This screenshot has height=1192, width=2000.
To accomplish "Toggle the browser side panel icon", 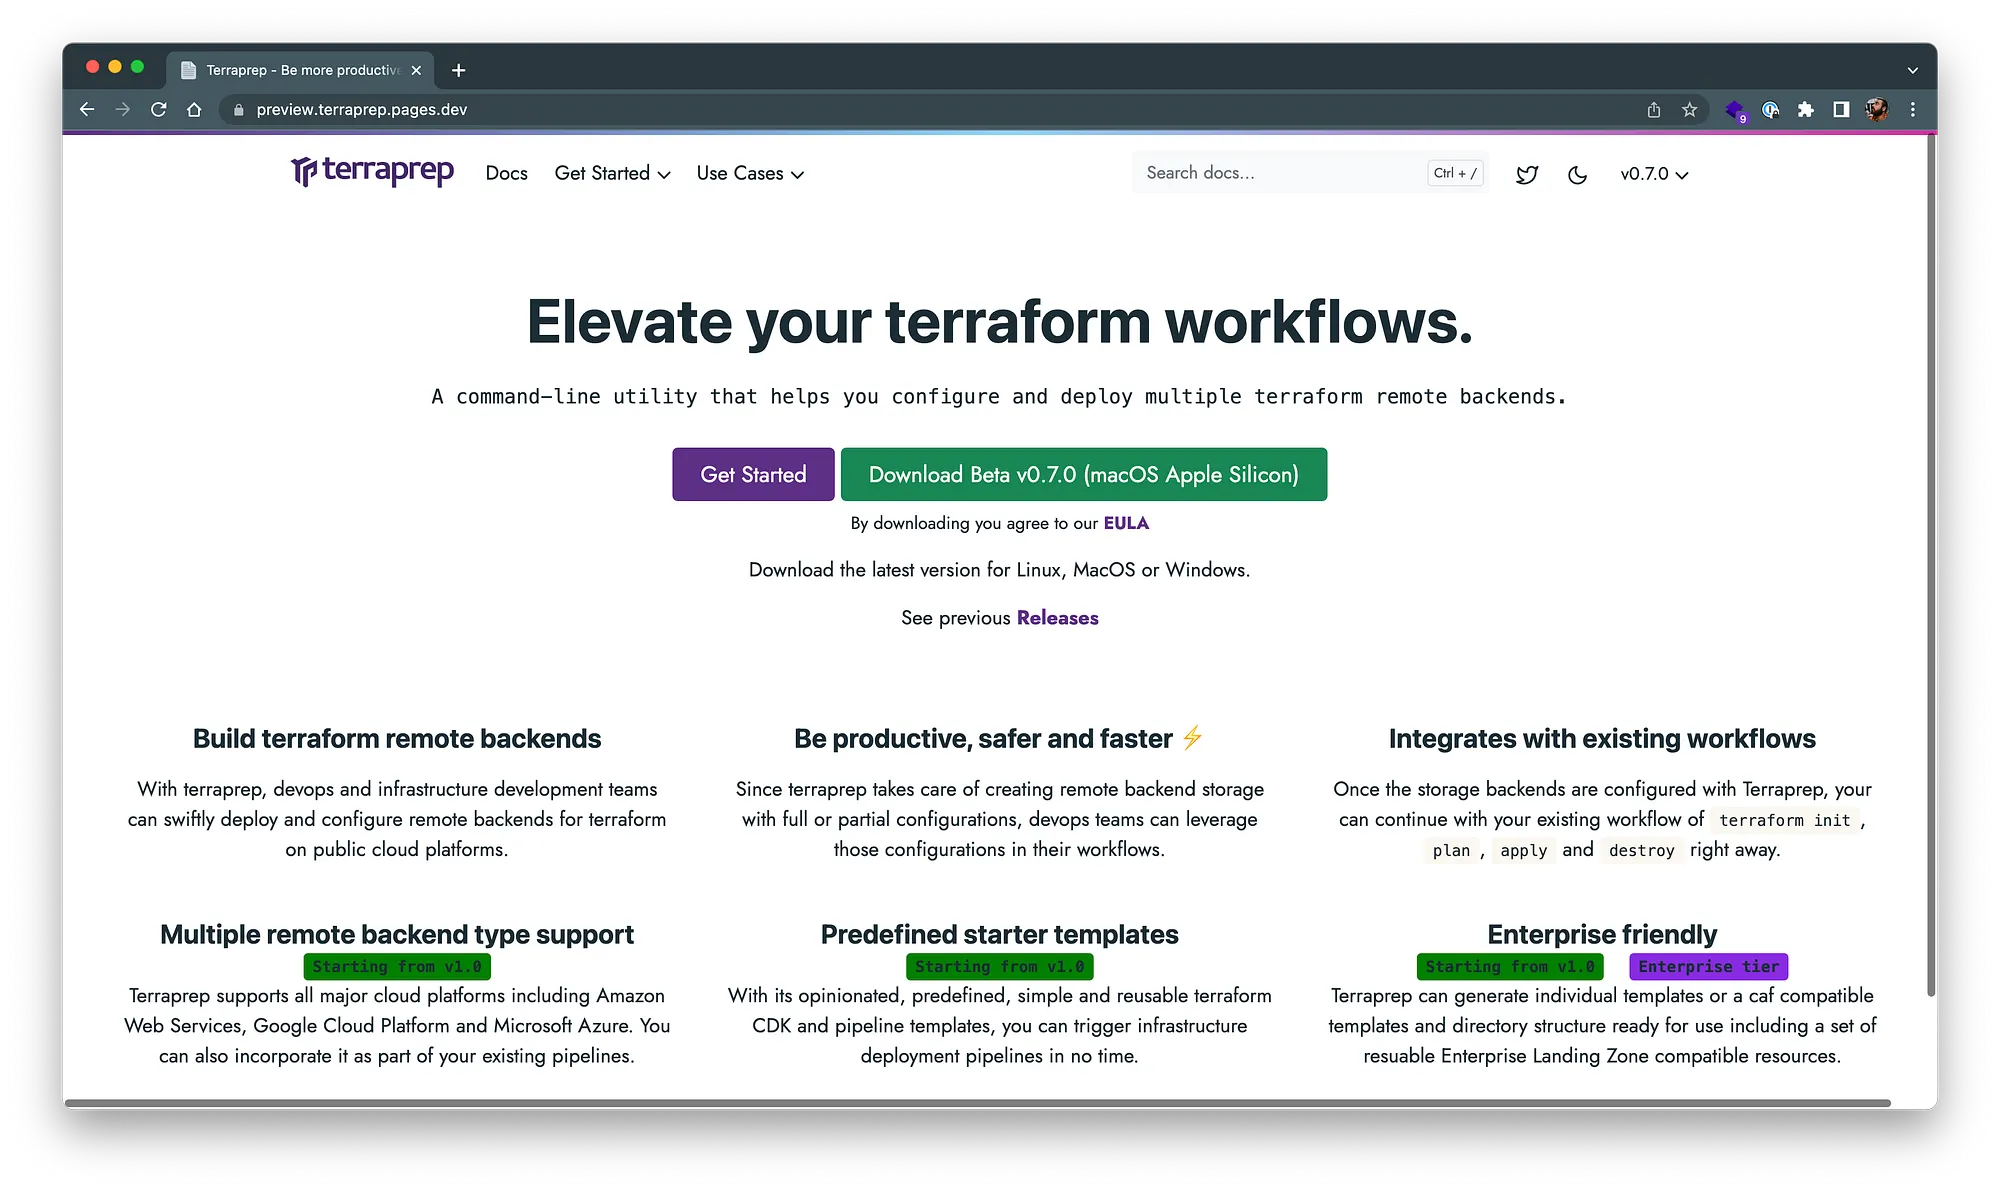I will (x=1841, y=109).
